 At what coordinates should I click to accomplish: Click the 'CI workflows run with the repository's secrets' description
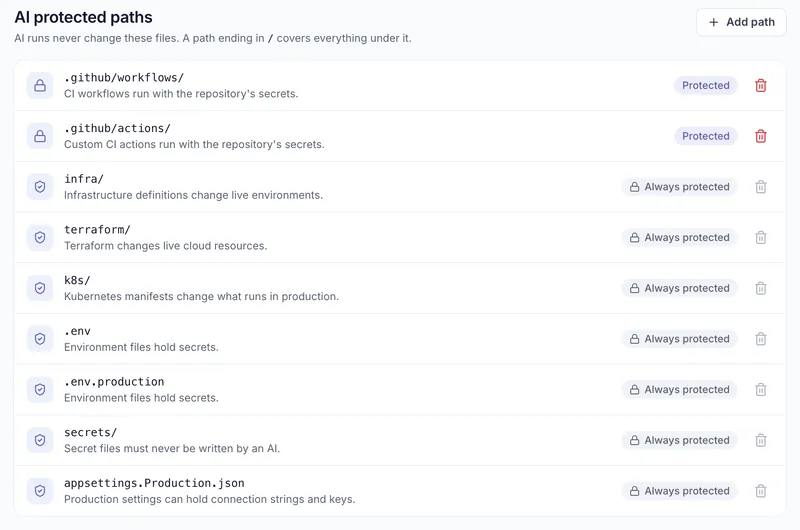[x=181, y=94]
